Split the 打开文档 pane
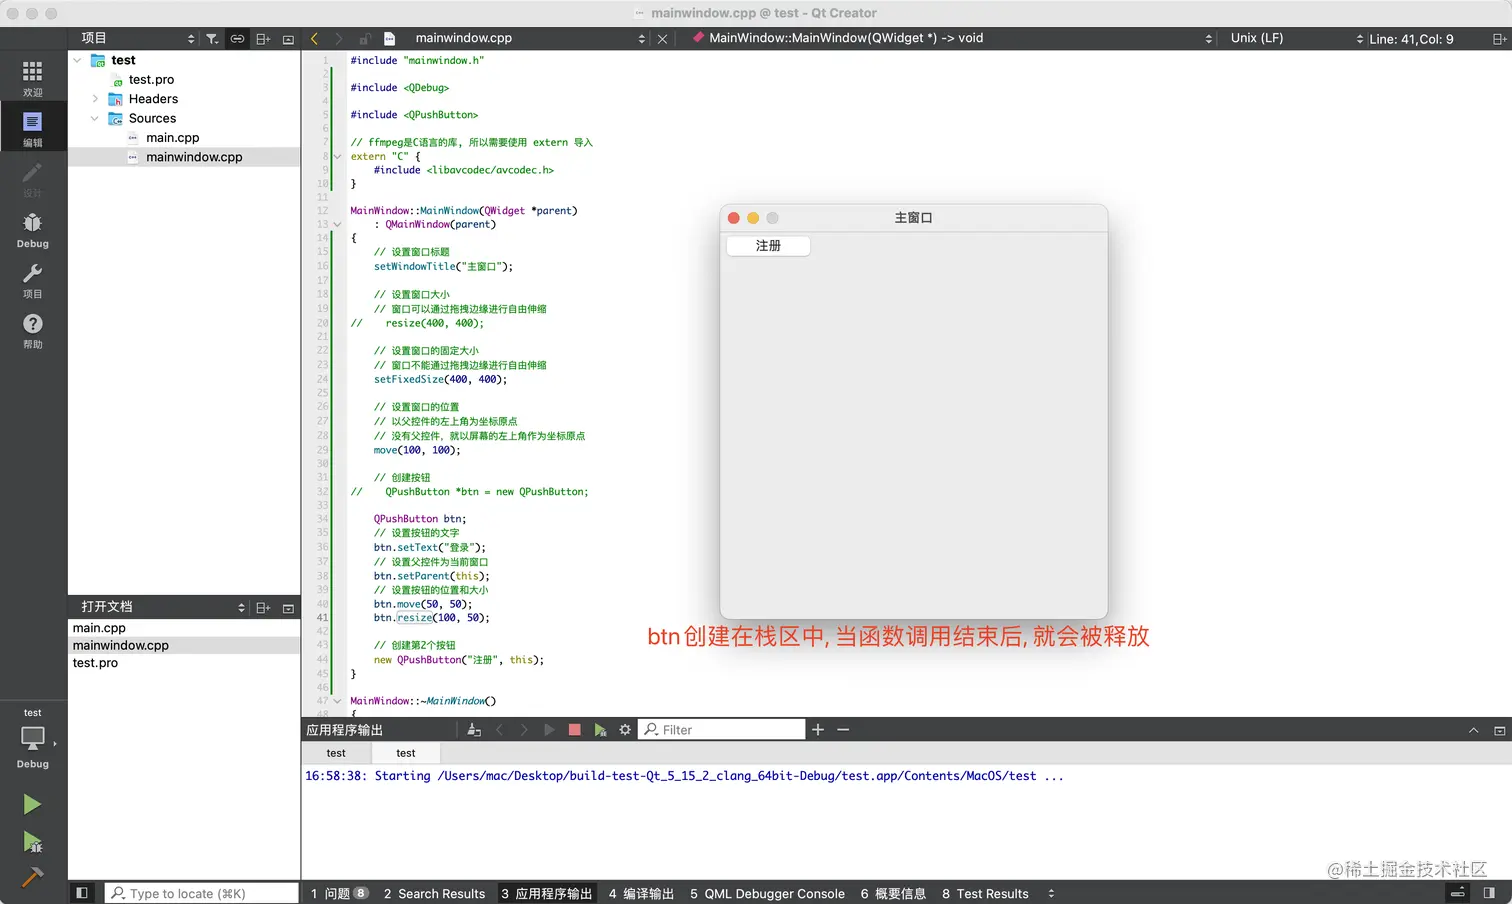The image size is (1512, 904). click(x=263, y=607)
